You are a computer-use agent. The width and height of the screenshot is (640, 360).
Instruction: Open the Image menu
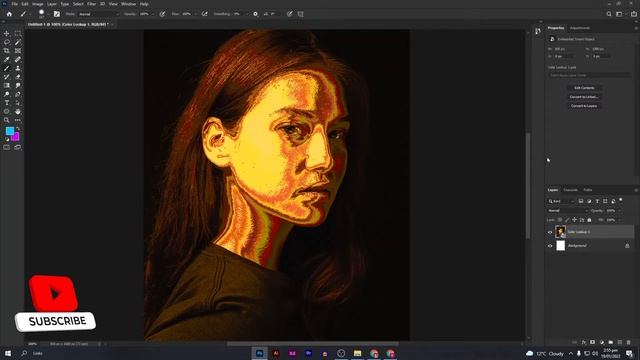38,4
